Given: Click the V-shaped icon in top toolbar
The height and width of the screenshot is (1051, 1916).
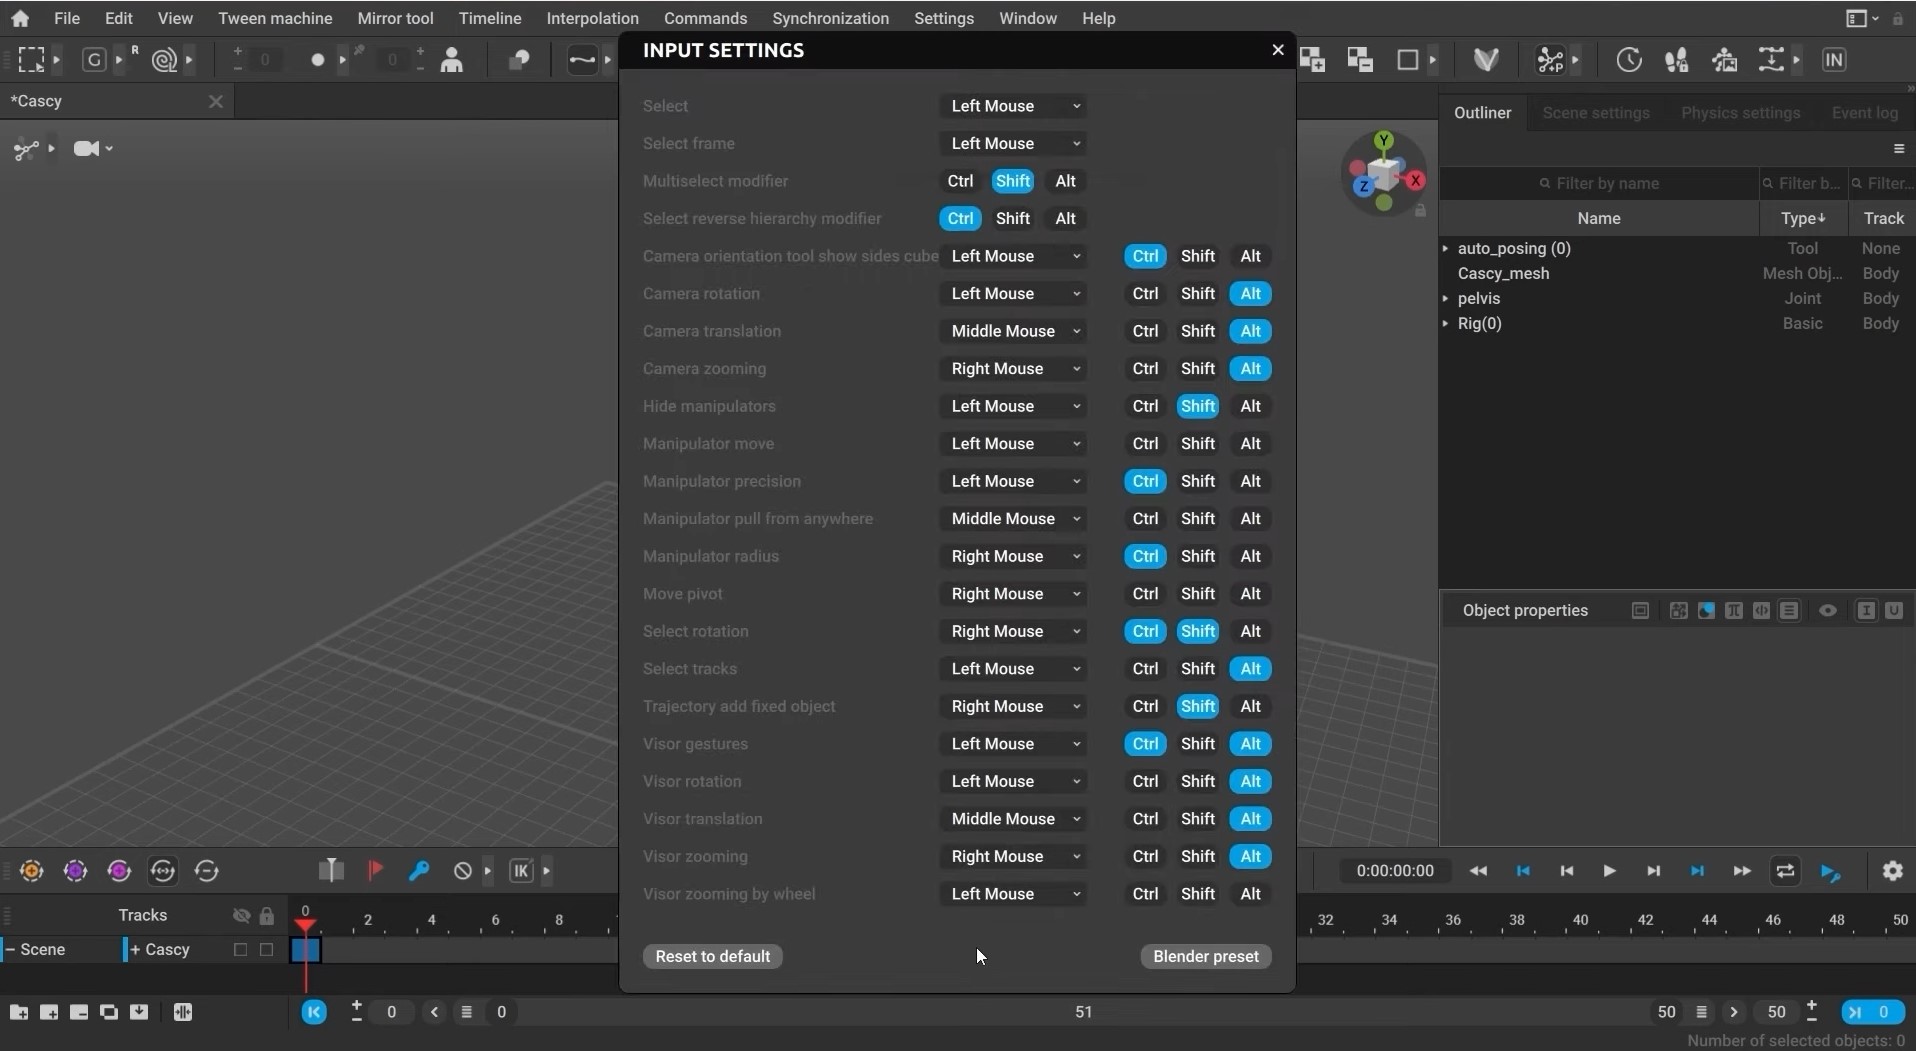Looking at the screenshot, I should 1486,60.
